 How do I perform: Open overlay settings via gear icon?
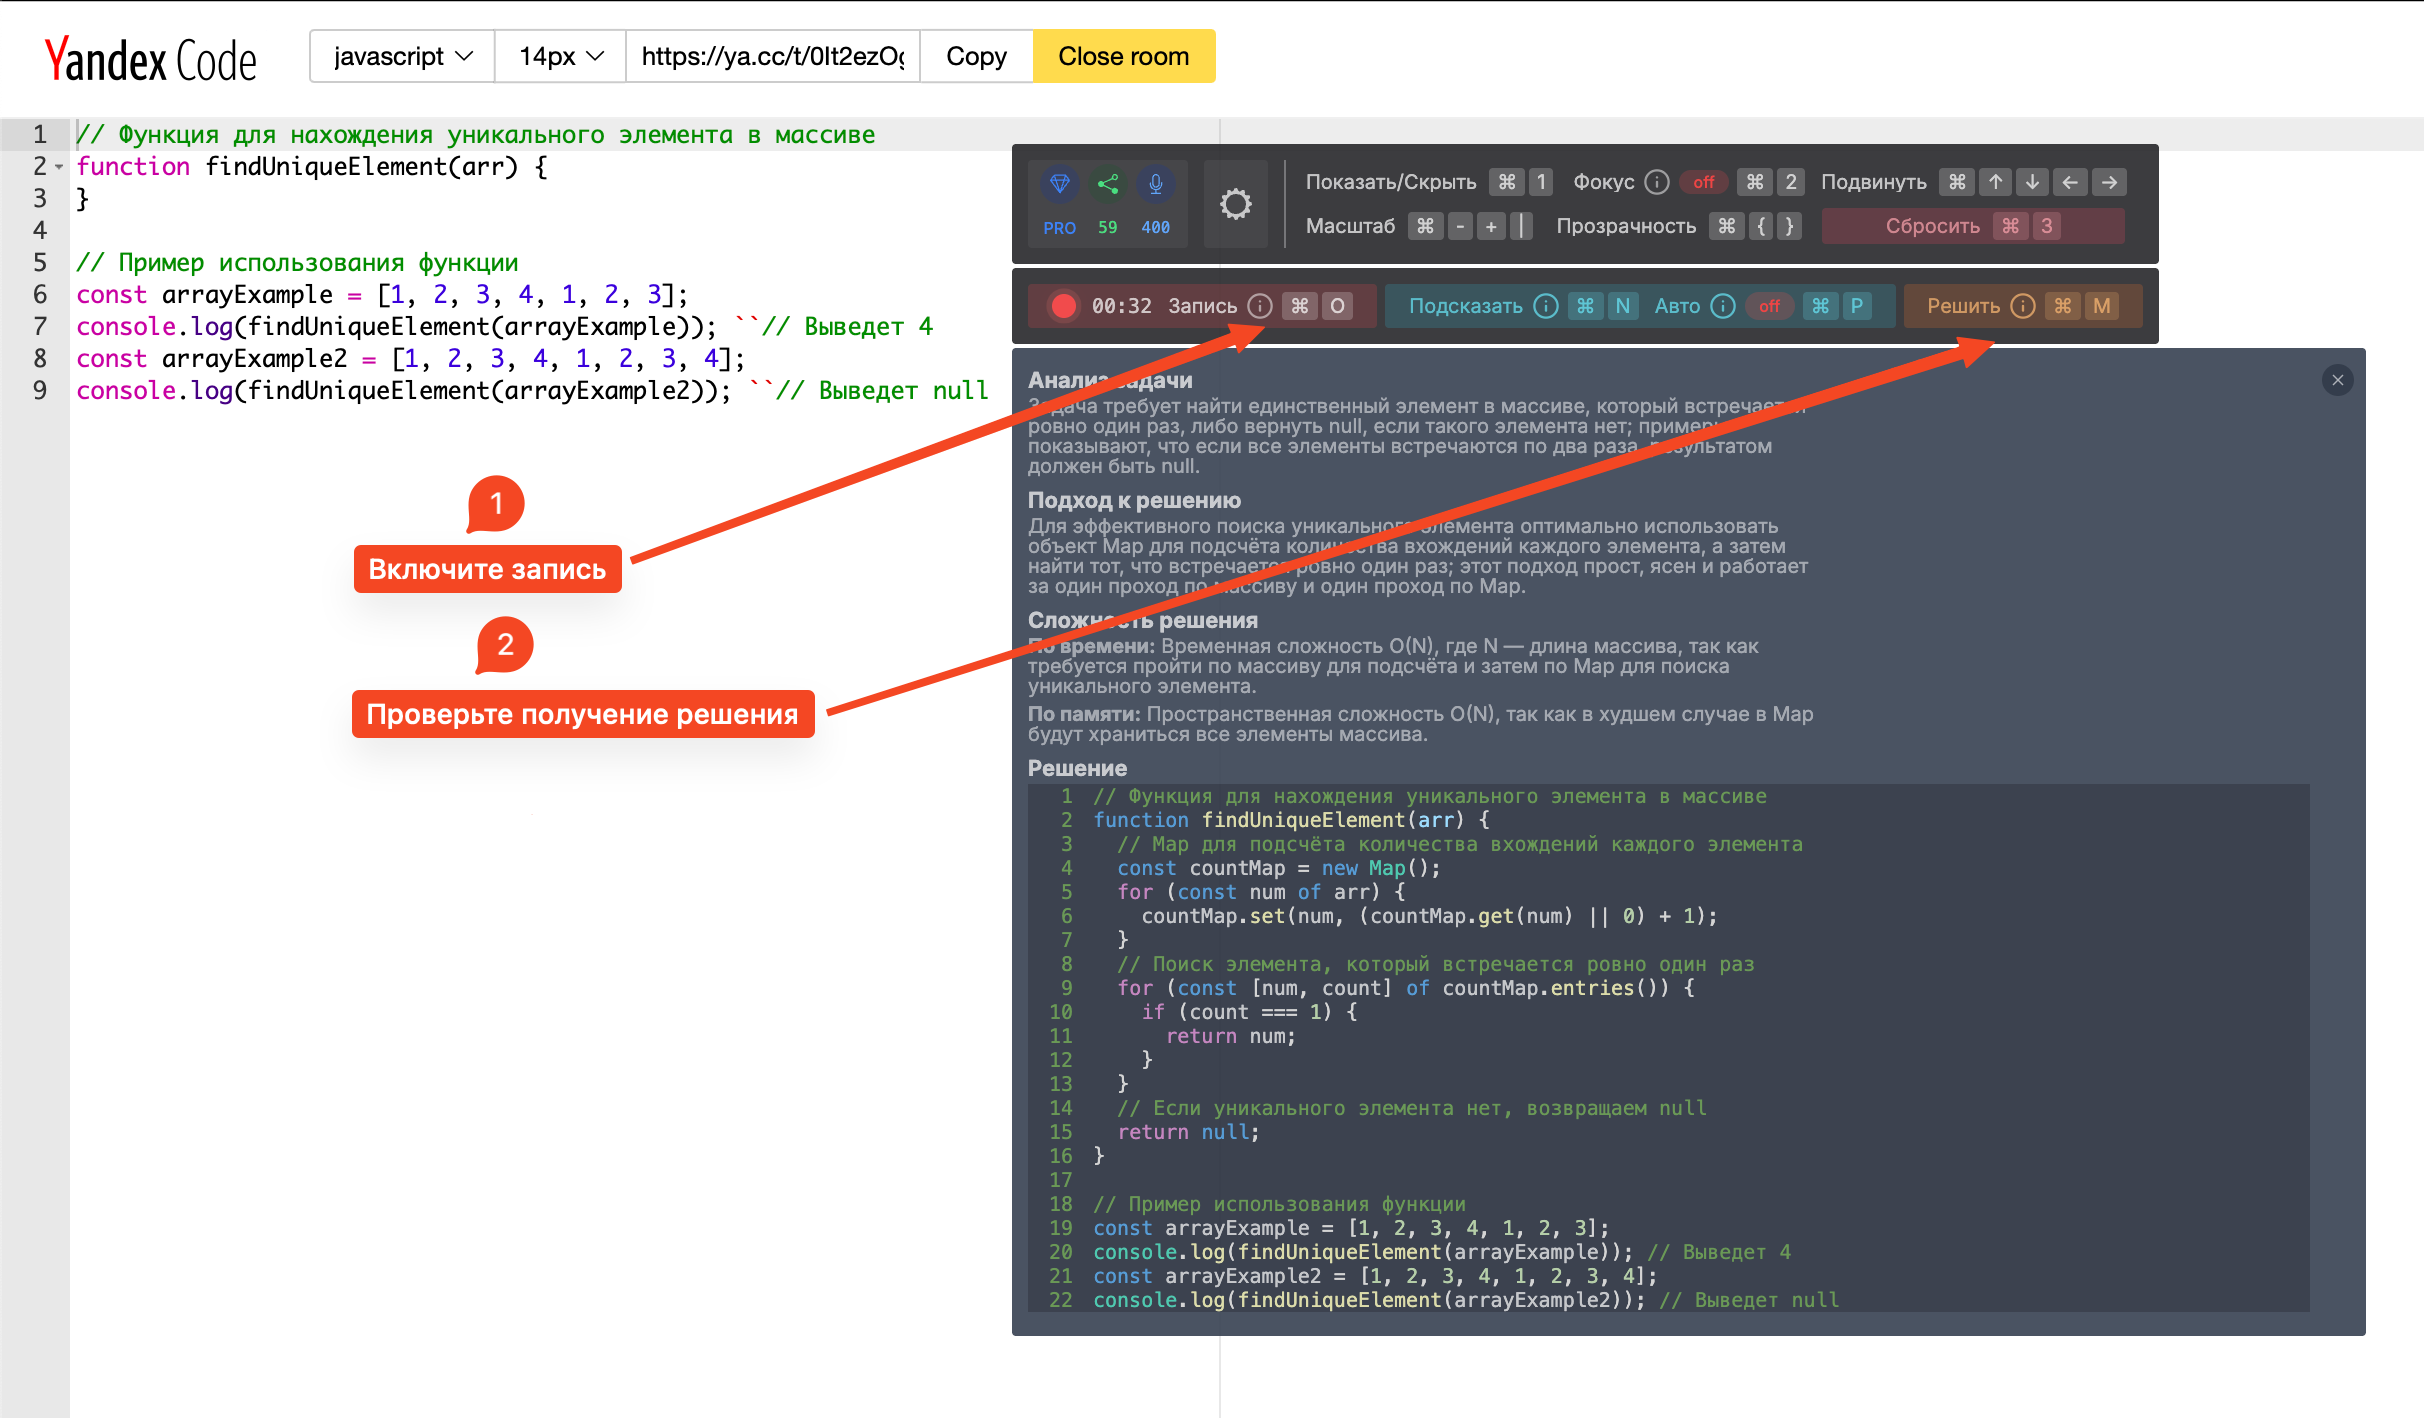(1235, 204)
